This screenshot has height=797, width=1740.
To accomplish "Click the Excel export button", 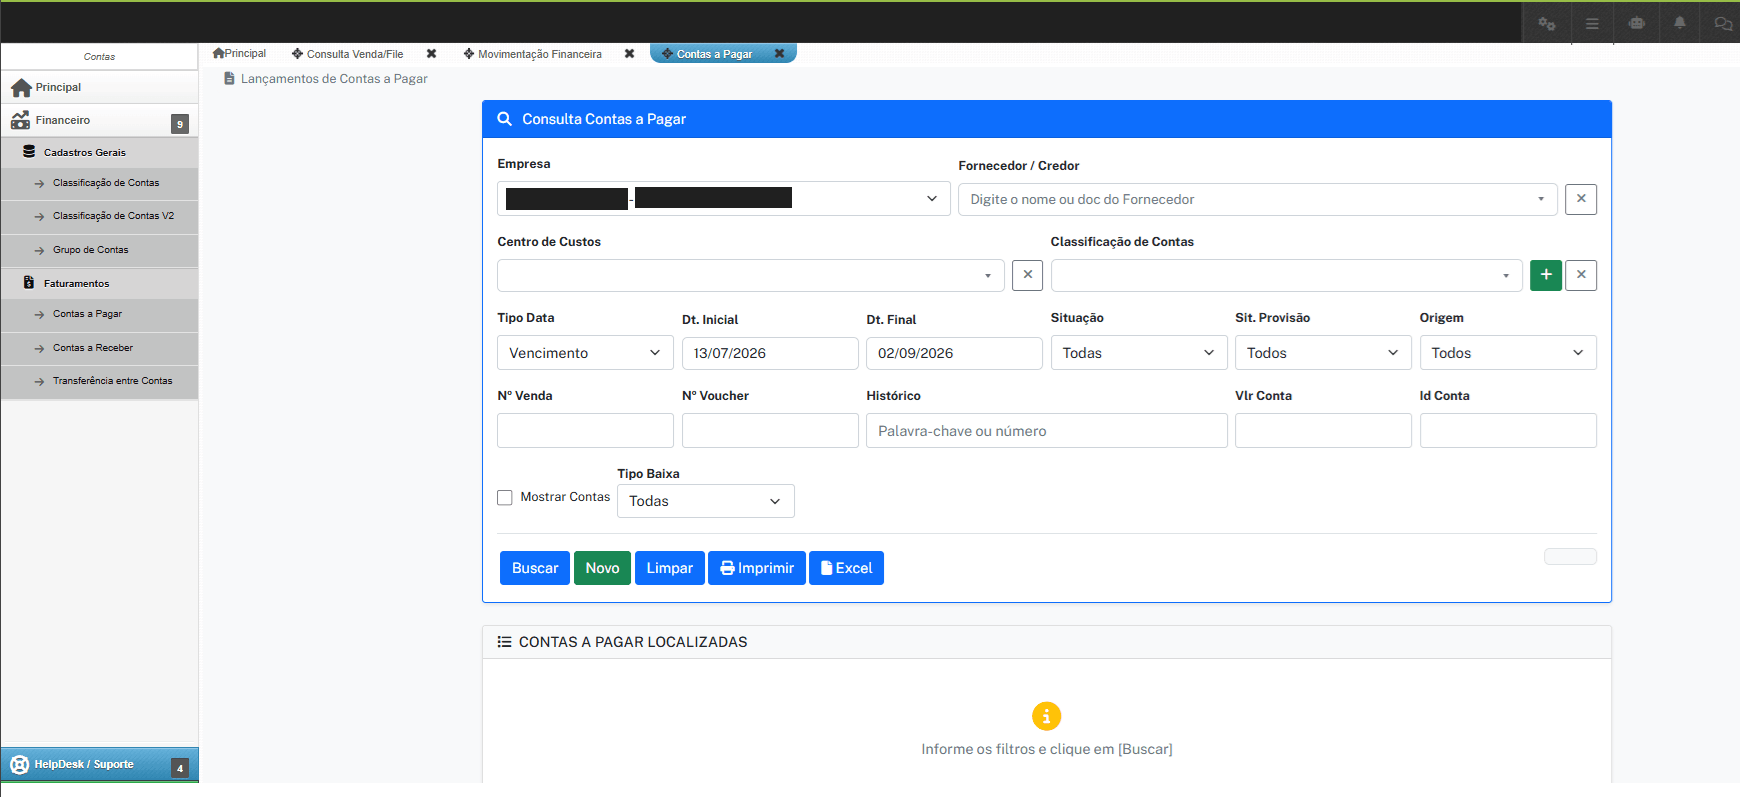I will tap(846, 568).
